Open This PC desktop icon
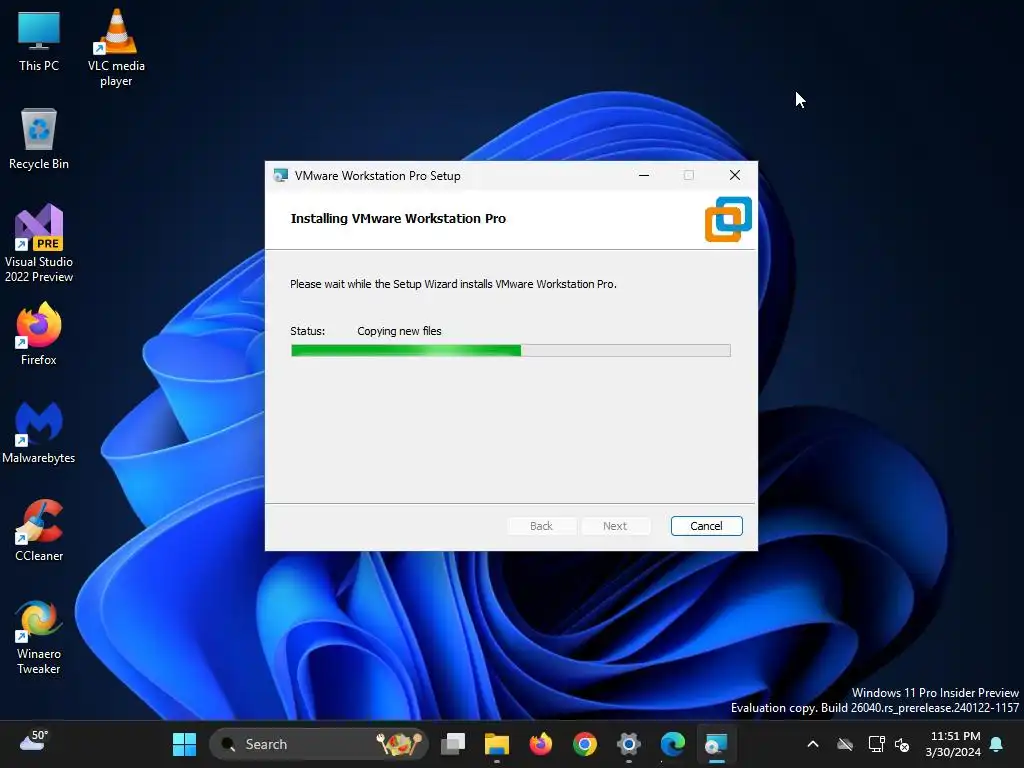The image size is (1024, 768). [x=39, y=40]
